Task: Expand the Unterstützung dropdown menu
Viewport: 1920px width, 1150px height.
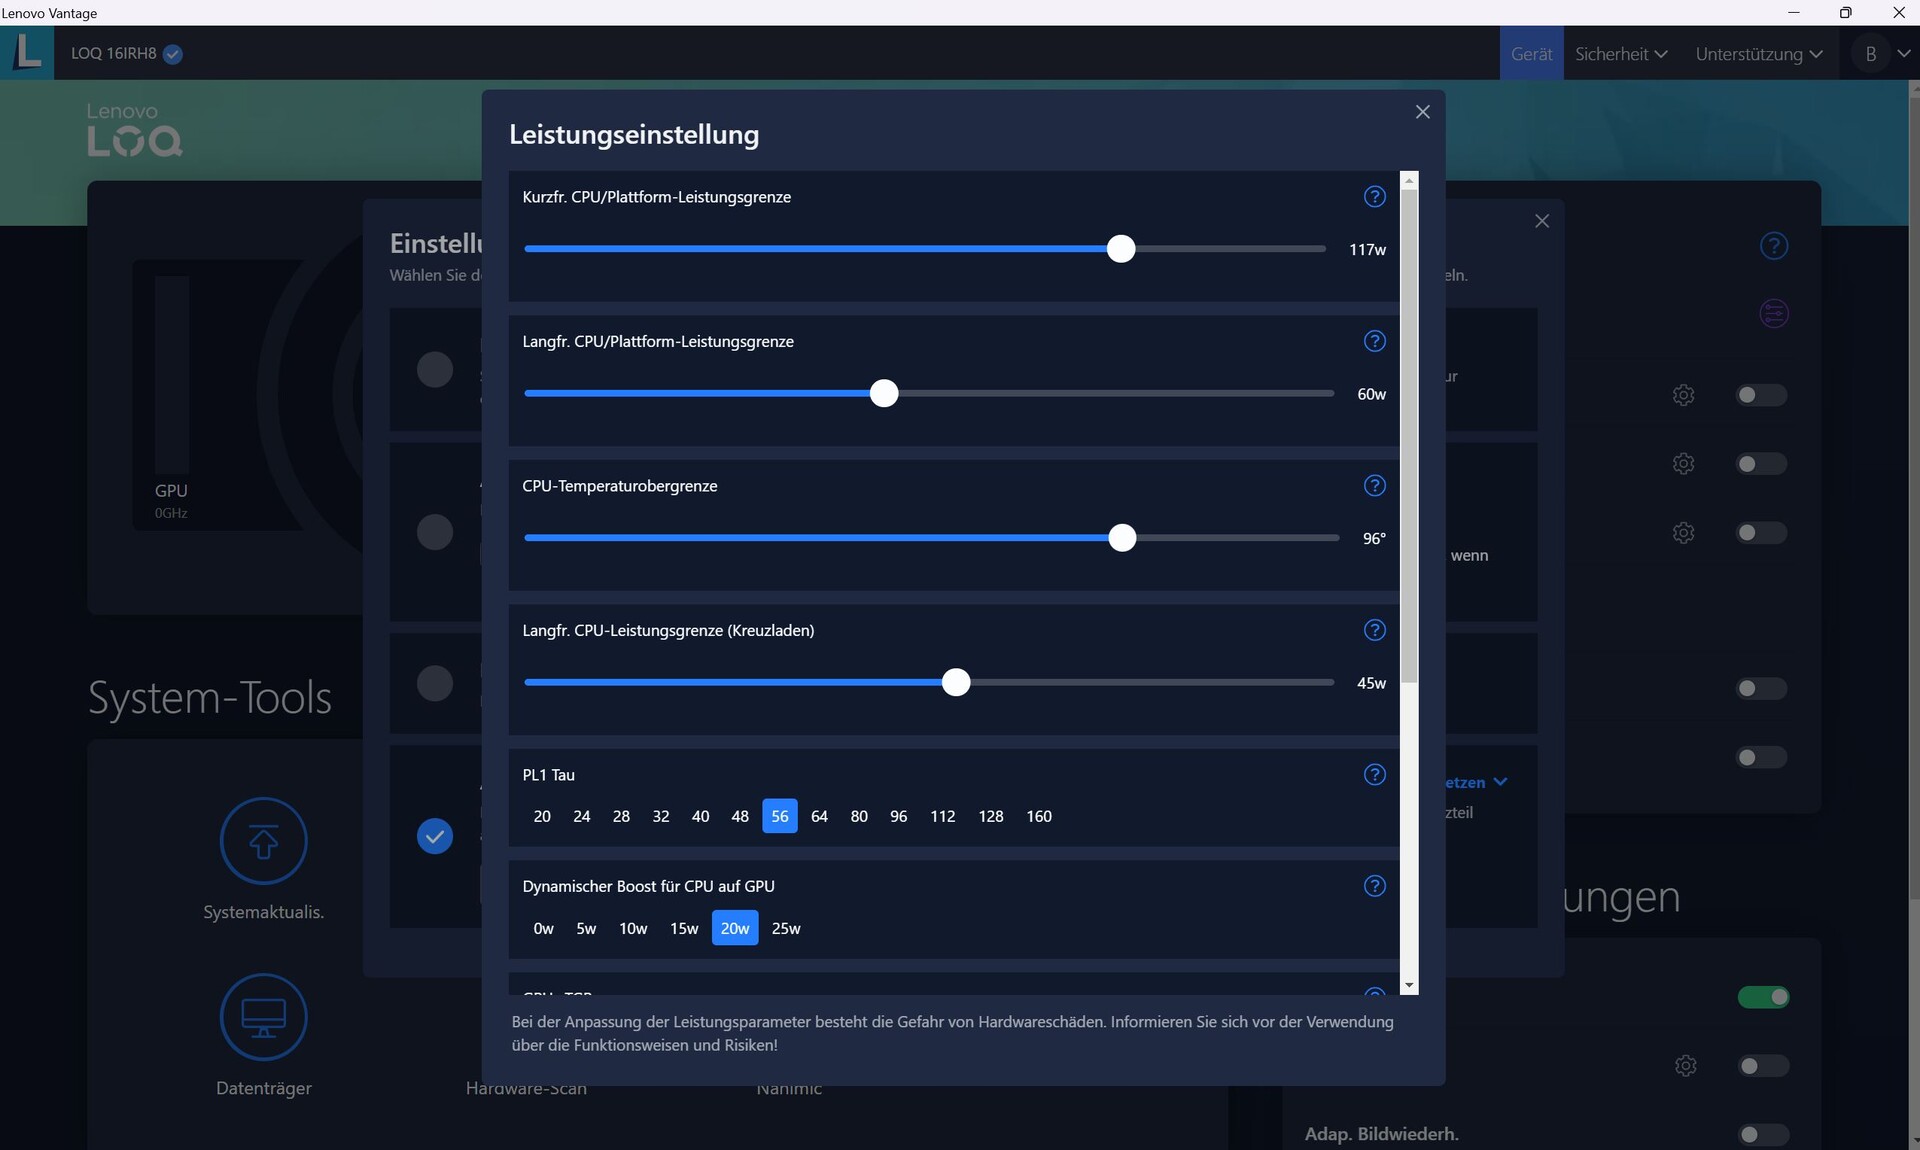Action: pyautogui.click(x=1758, y=54)
